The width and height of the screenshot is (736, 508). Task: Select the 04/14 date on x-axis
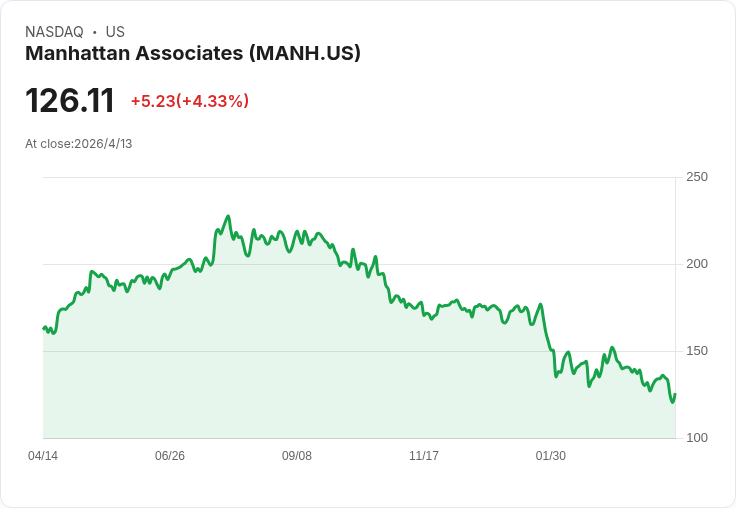(x=43, y=456)
